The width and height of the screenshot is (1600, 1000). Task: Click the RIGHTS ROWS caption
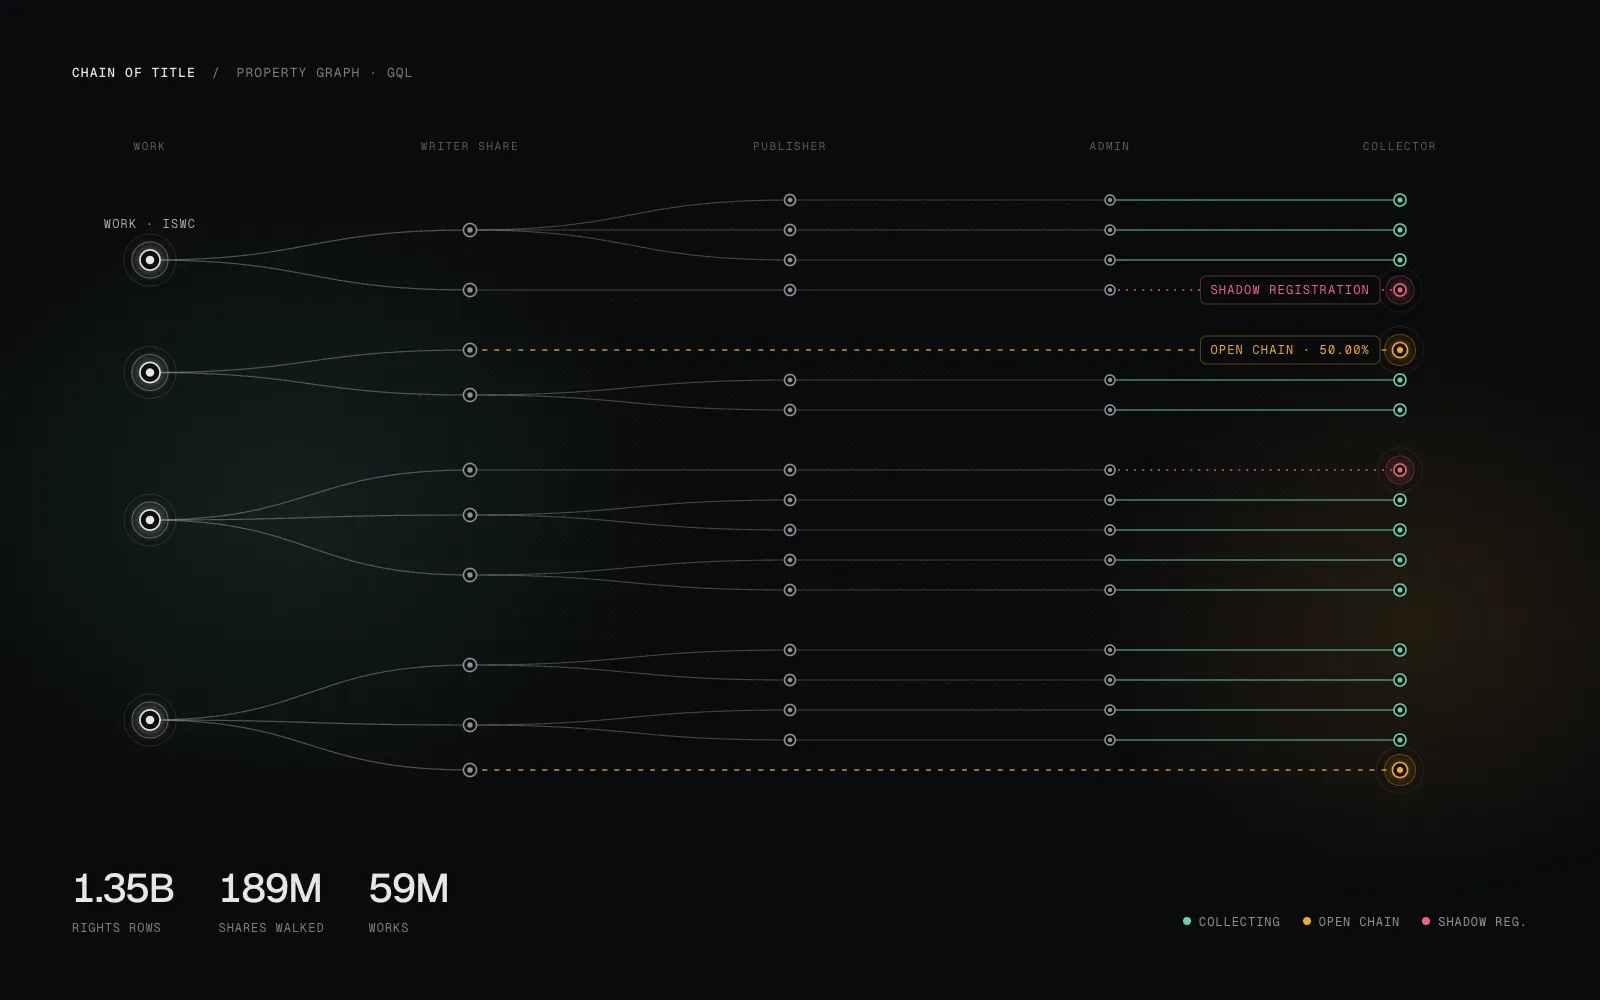pyautogui.click(x=117, y=928)
